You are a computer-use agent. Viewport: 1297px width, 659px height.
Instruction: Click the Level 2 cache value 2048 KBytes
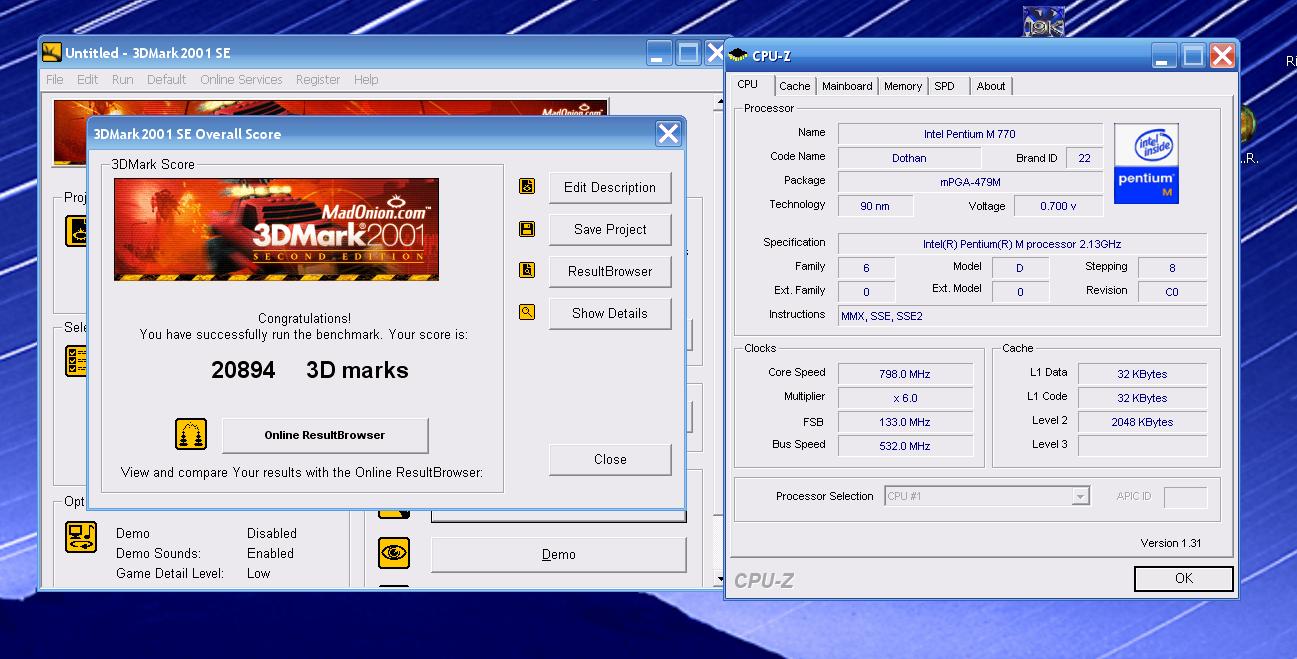tap(1142, 422)
